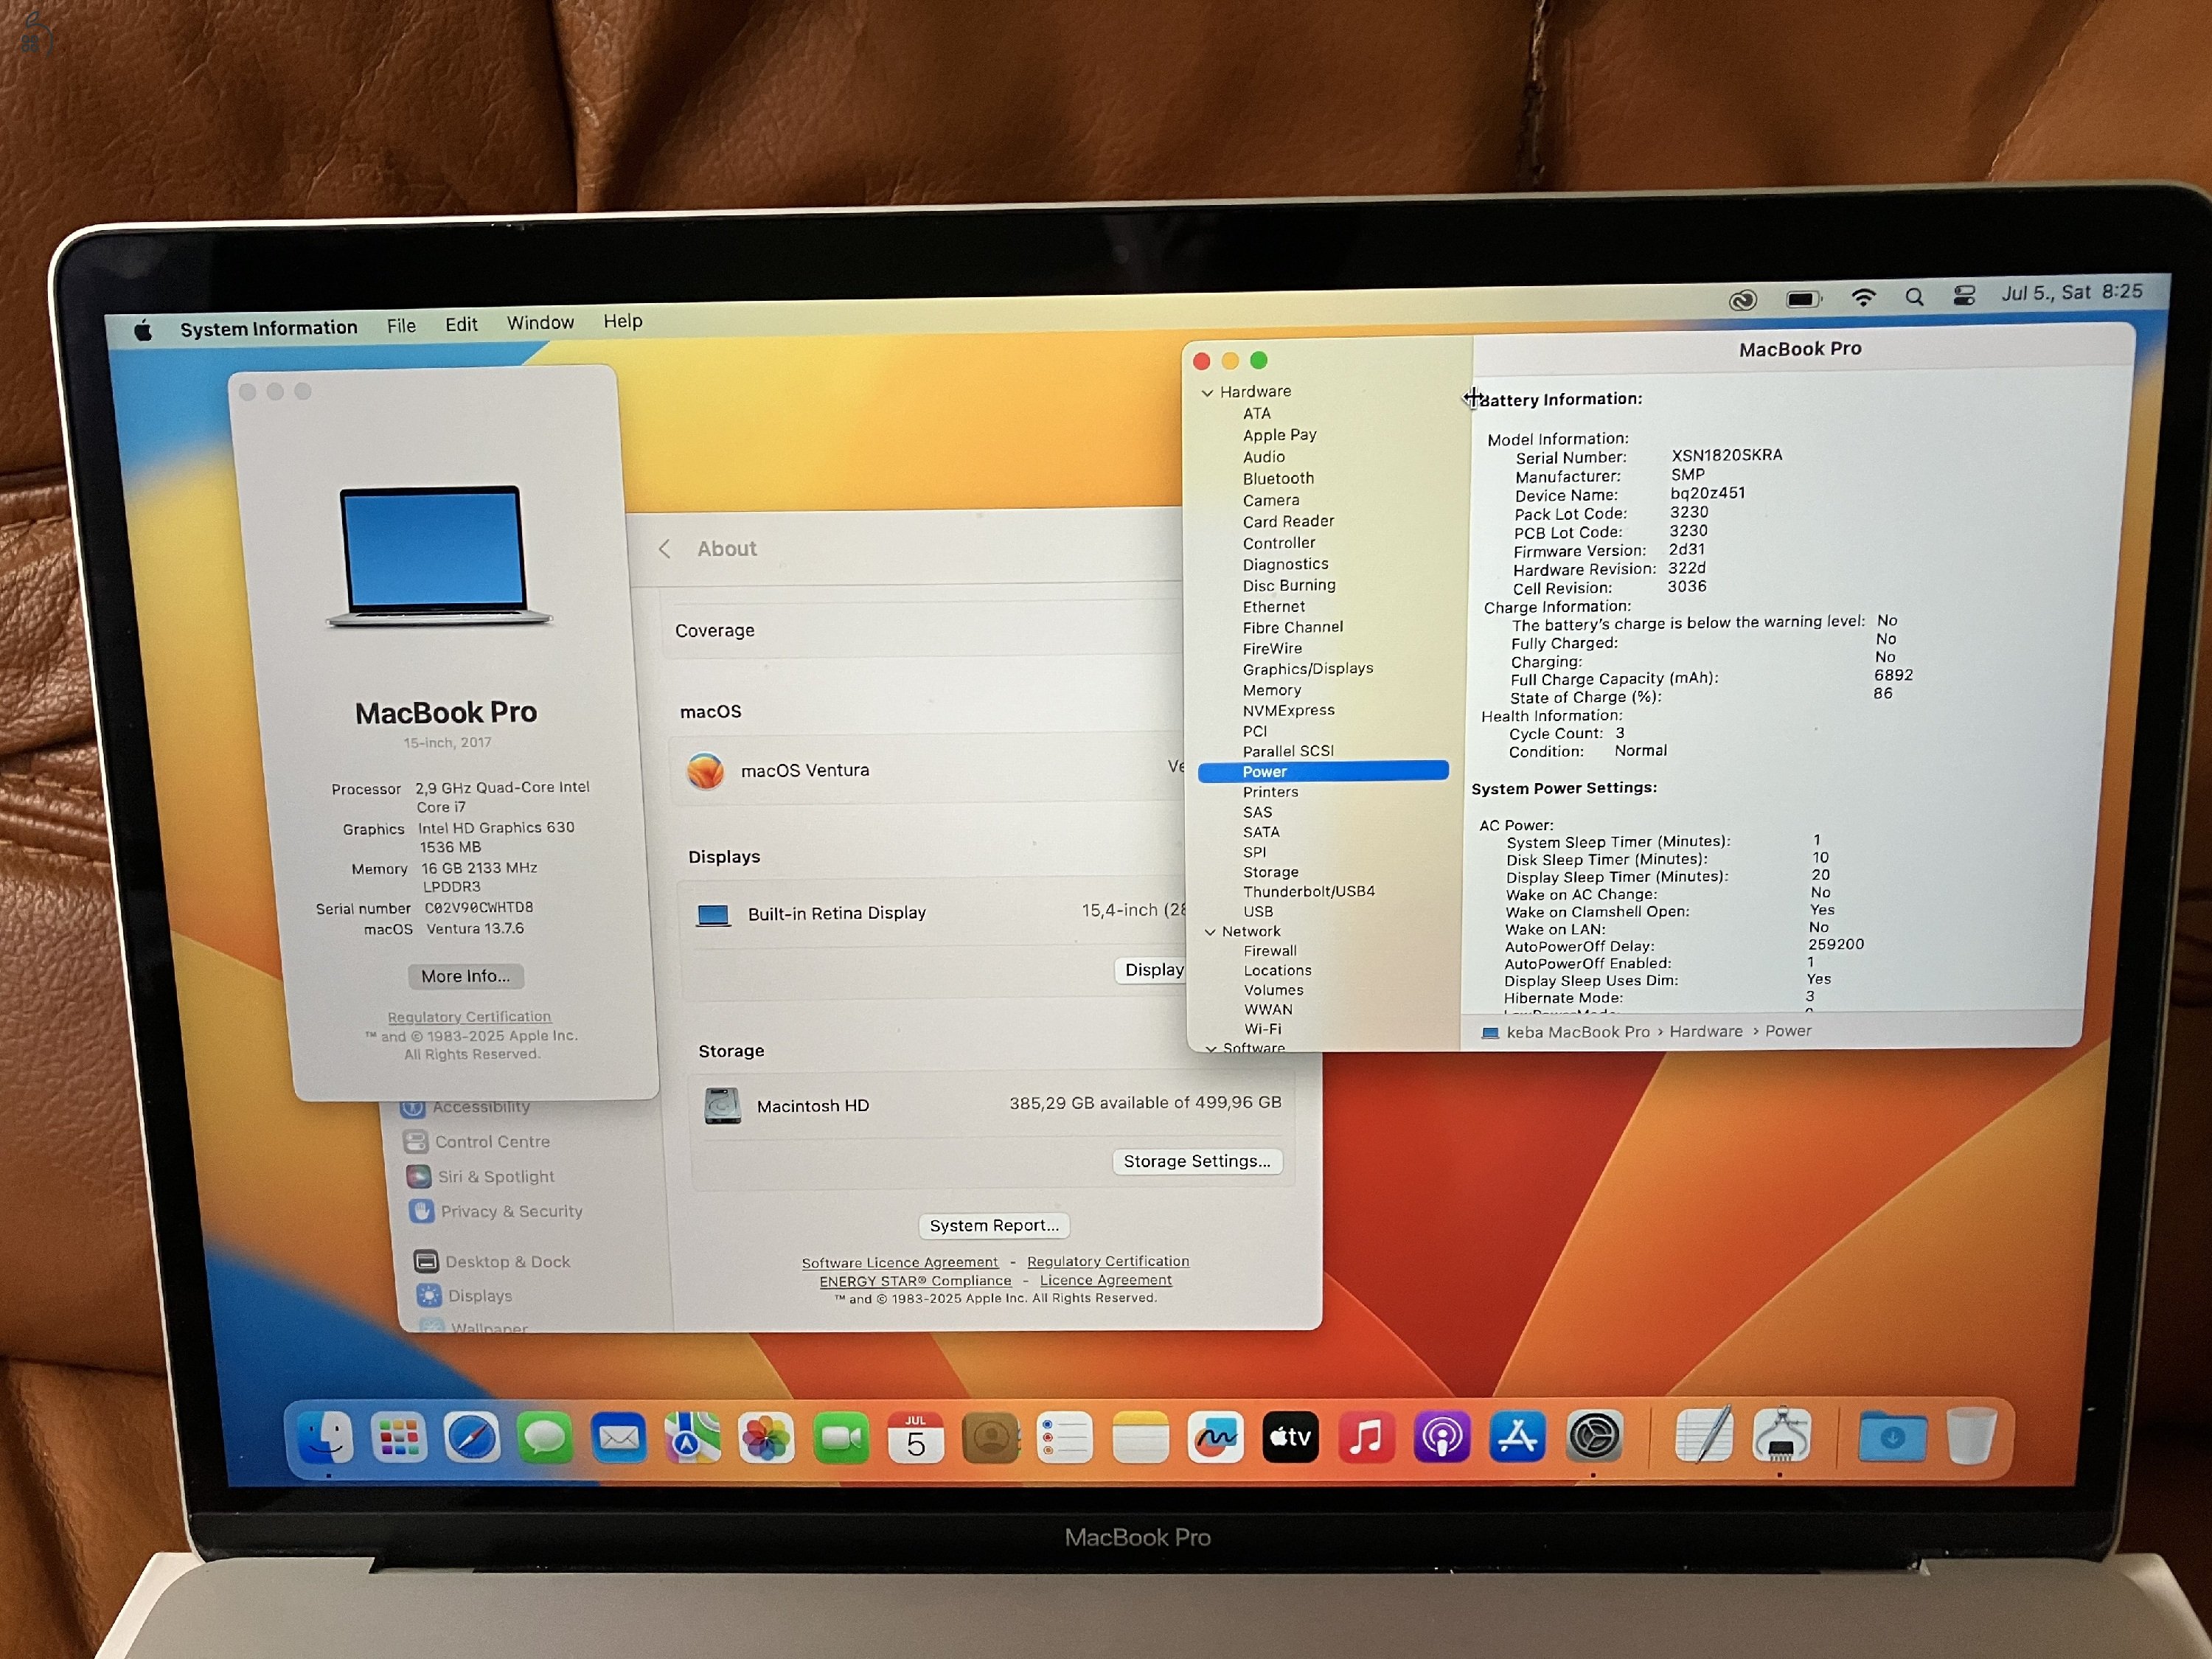Select Bluetooth in hardware list
Screen dimensions: 2212x1659
point(1278,479)
